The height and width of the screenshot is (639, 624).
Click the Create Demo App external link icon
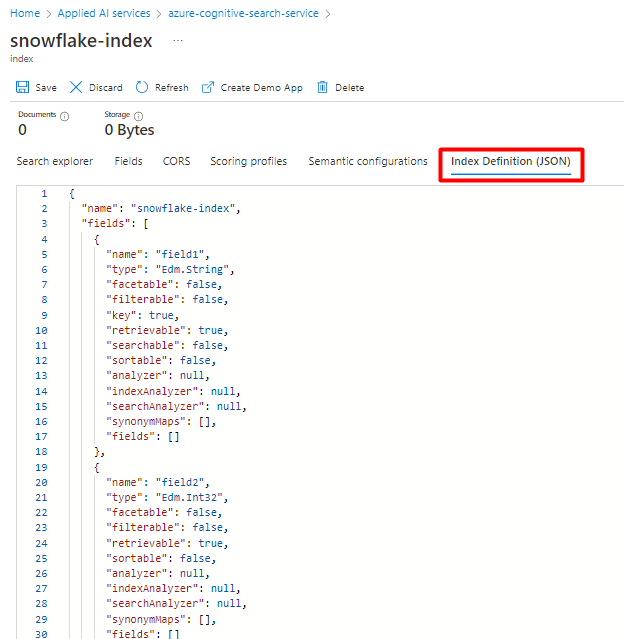pyautogui.click(x=208, y=87)
